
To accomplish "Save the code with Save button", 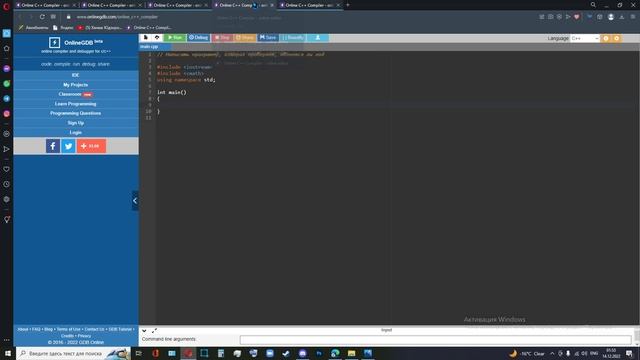I will (x=268, y=38).
